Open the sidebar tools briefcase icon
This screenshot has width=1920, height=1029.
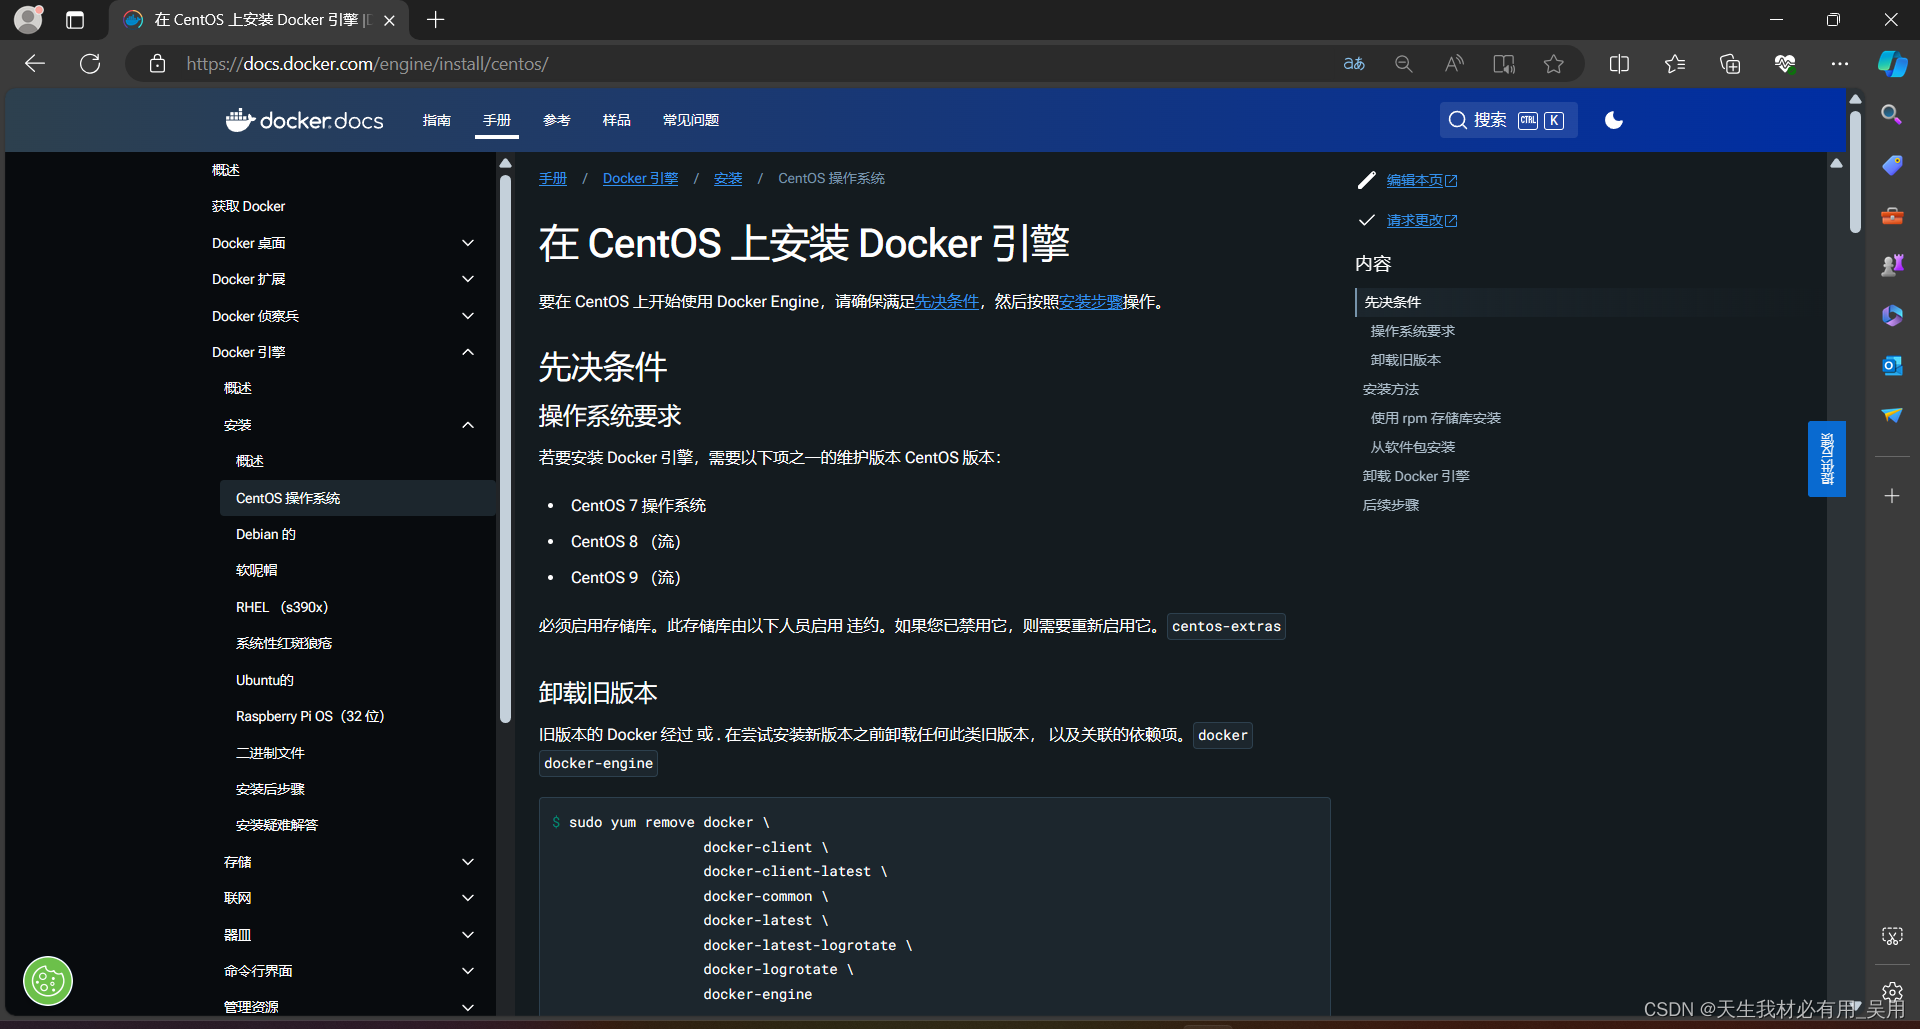coord(1892,215)
